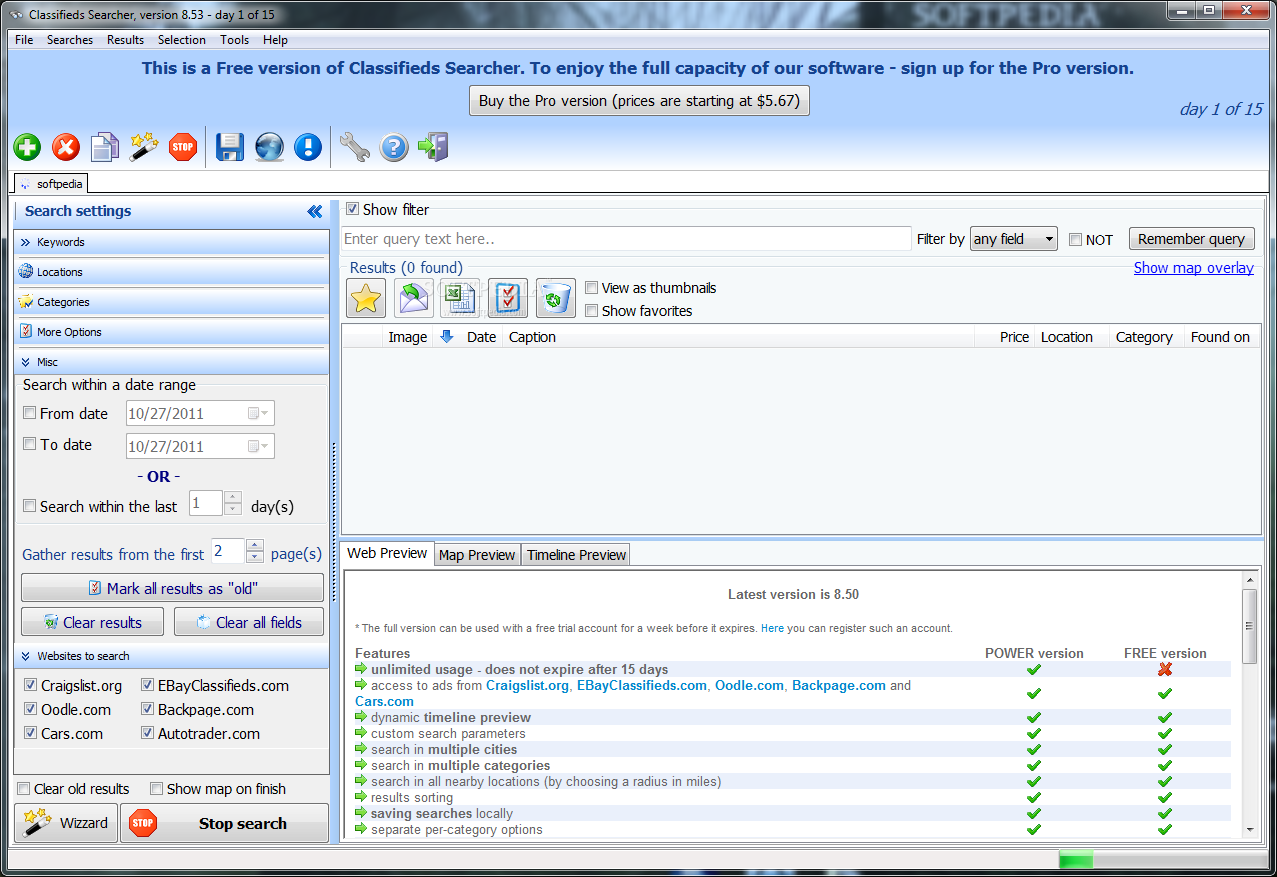Open the From date calendar dropdown

click(258, 414)
